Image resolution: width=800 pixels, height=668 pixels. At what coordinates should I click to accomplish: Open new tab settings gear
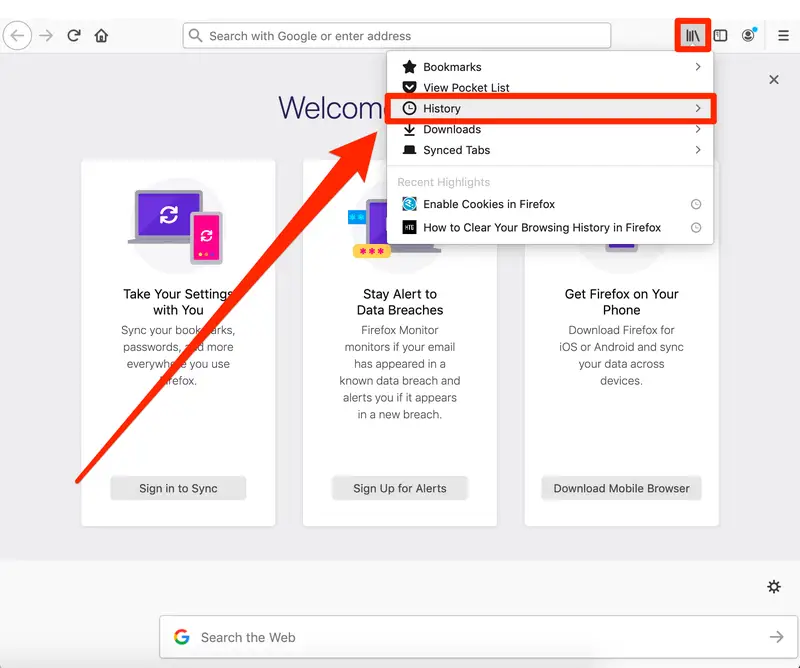coord(773,587)
